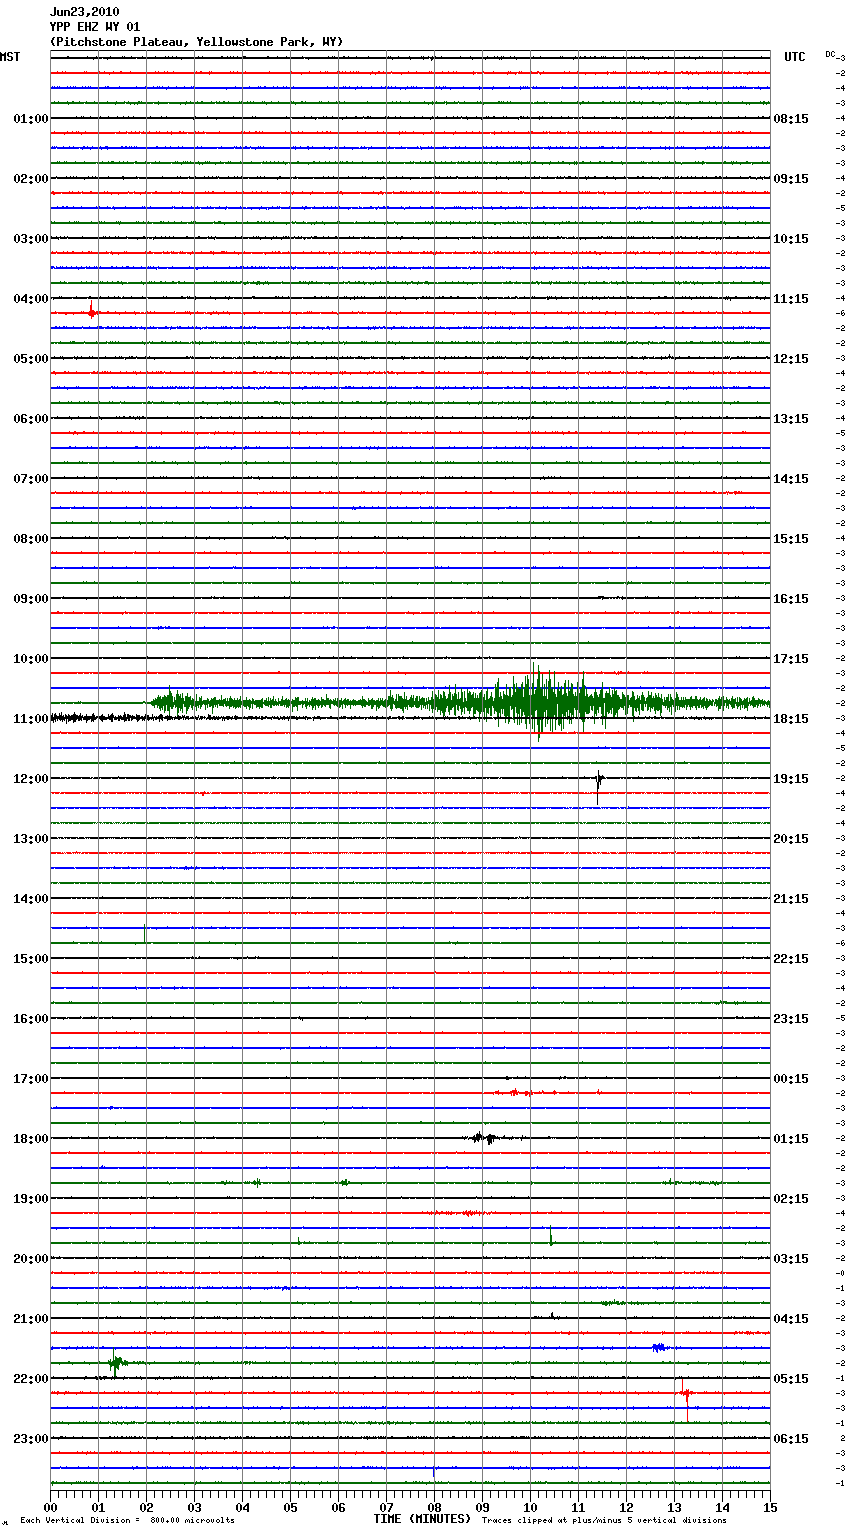Select the '05:00' MST hour label
This screenshot has width=850, height=1534.
coord(31,359)
